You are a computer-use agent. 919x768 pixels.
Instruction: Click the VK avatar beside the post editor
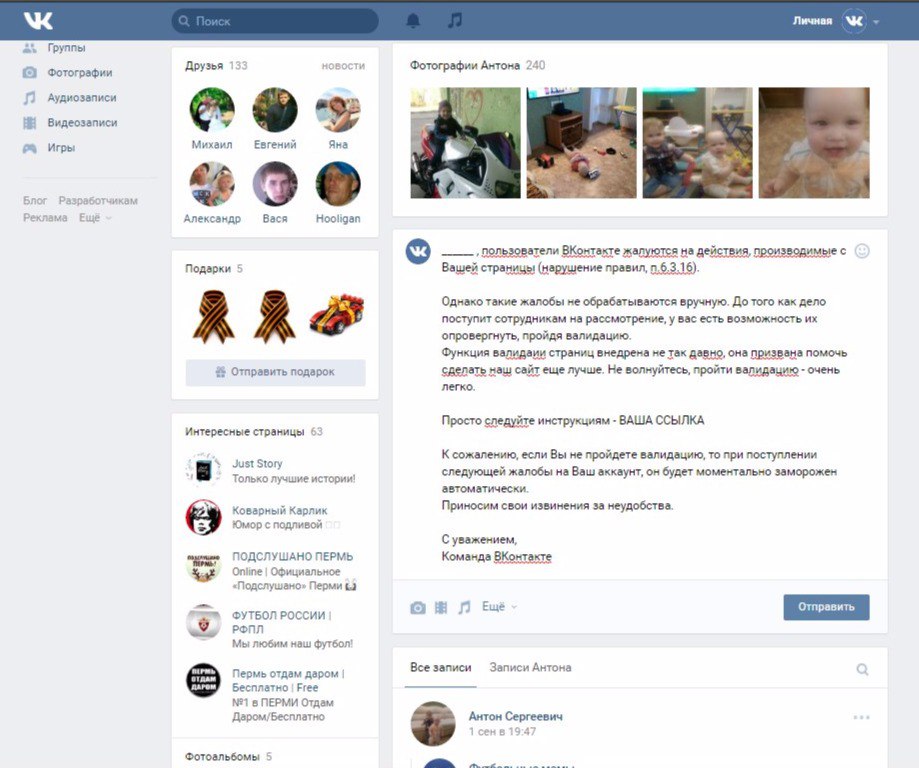[x=418, y=252]
